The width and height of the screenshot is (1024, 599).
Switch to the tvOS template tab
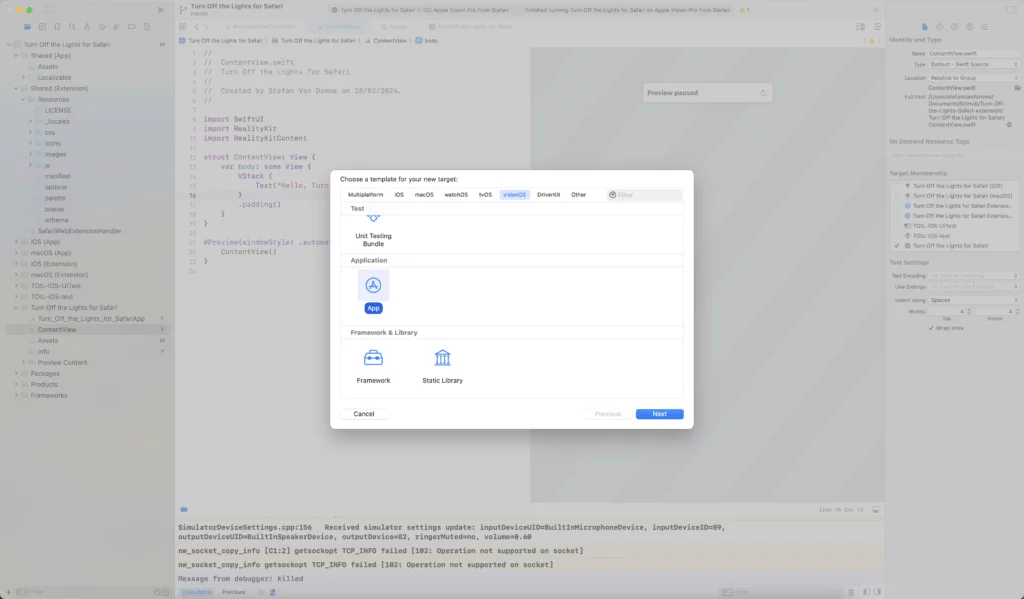(485, 195)
